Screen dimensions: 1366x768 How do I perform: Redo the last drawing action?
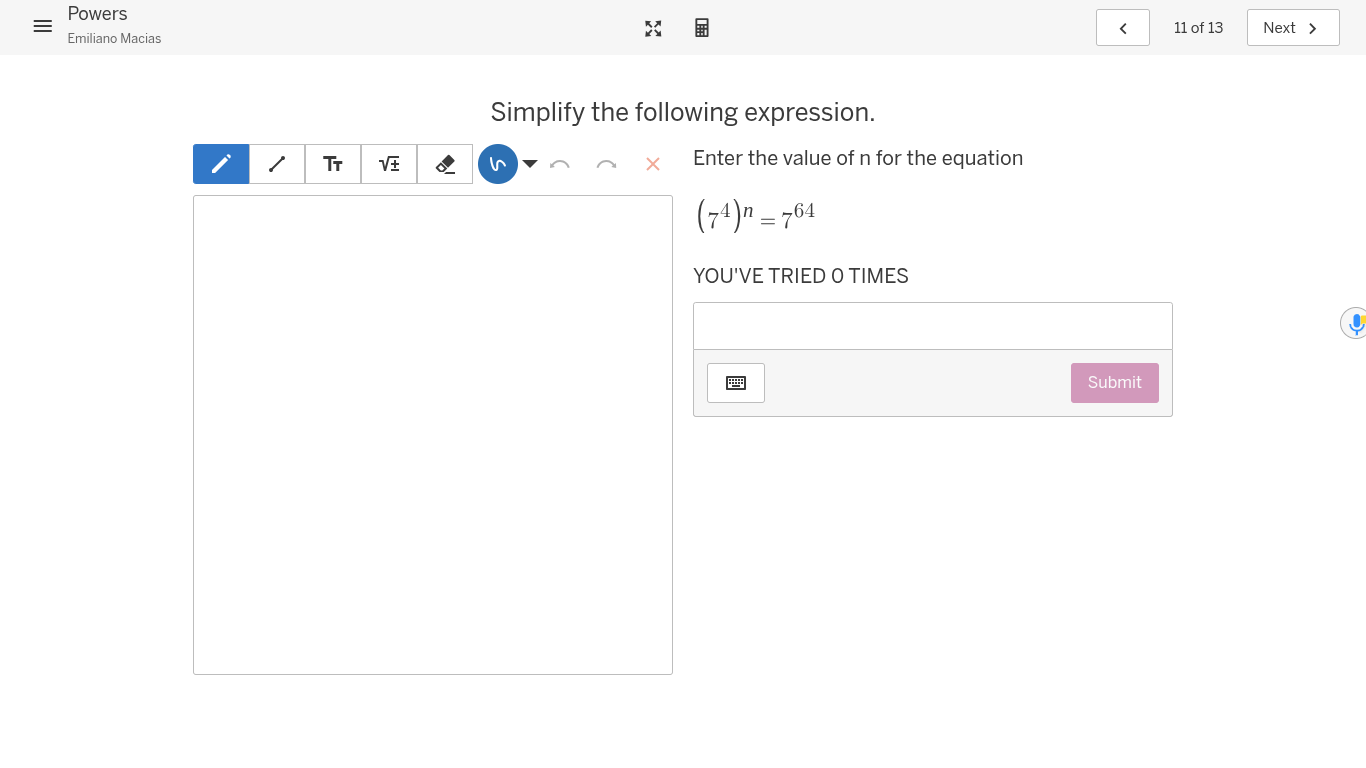point(606,164)
